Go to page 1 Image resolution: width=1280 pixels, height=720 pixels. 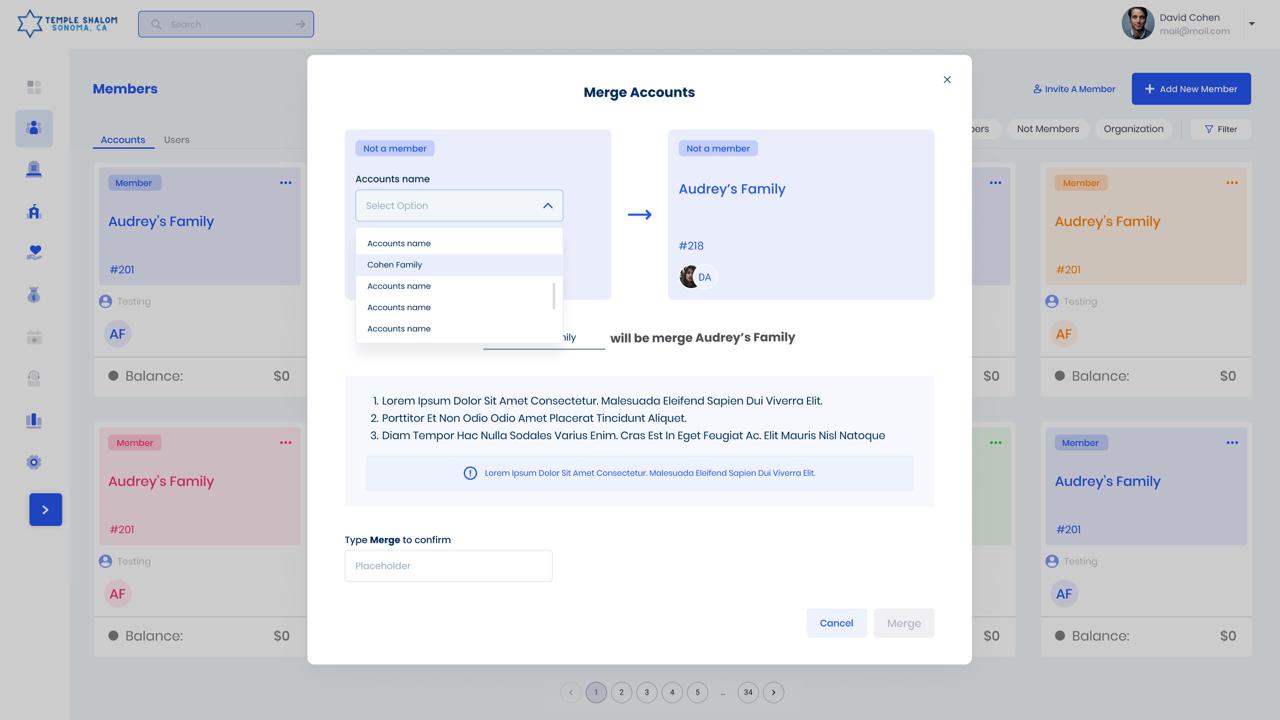click(x=596, y=692)
